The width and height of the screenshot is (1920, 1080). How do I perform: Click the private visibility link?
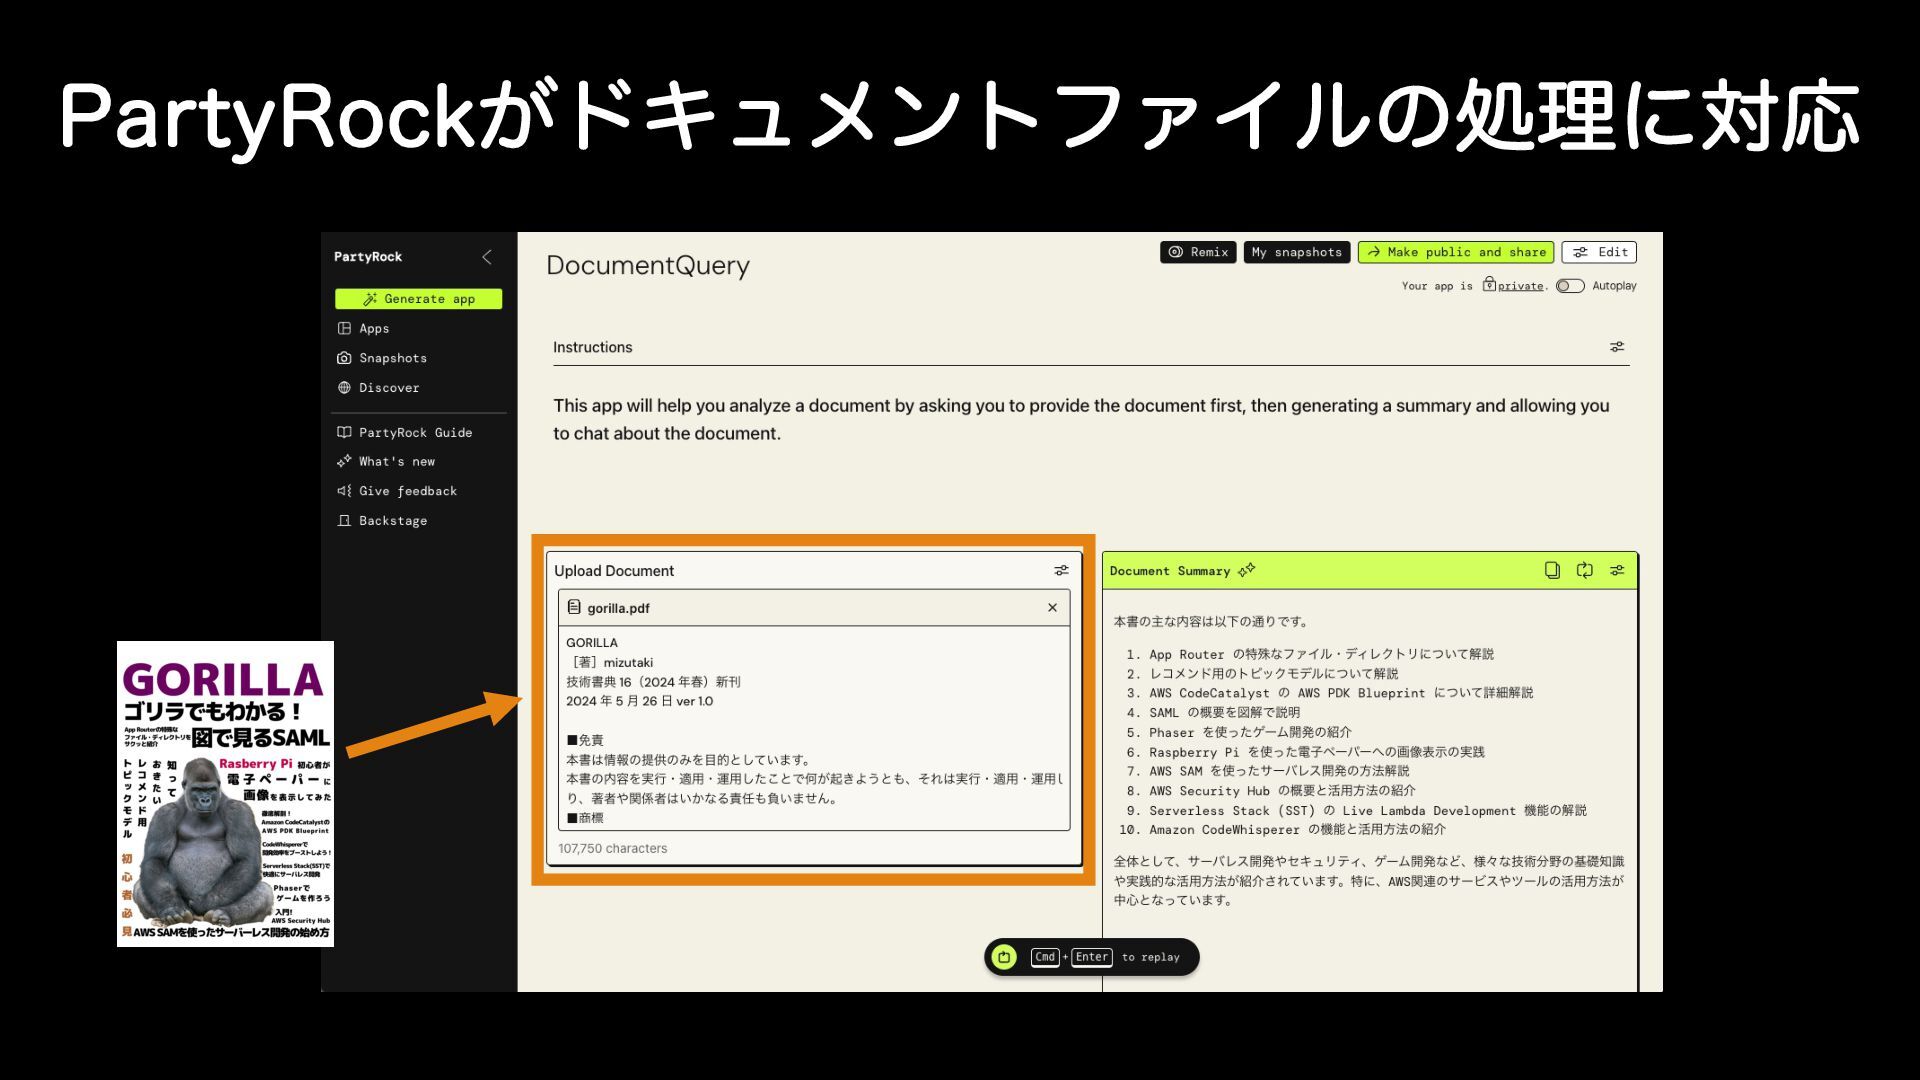click(1520, 286)
